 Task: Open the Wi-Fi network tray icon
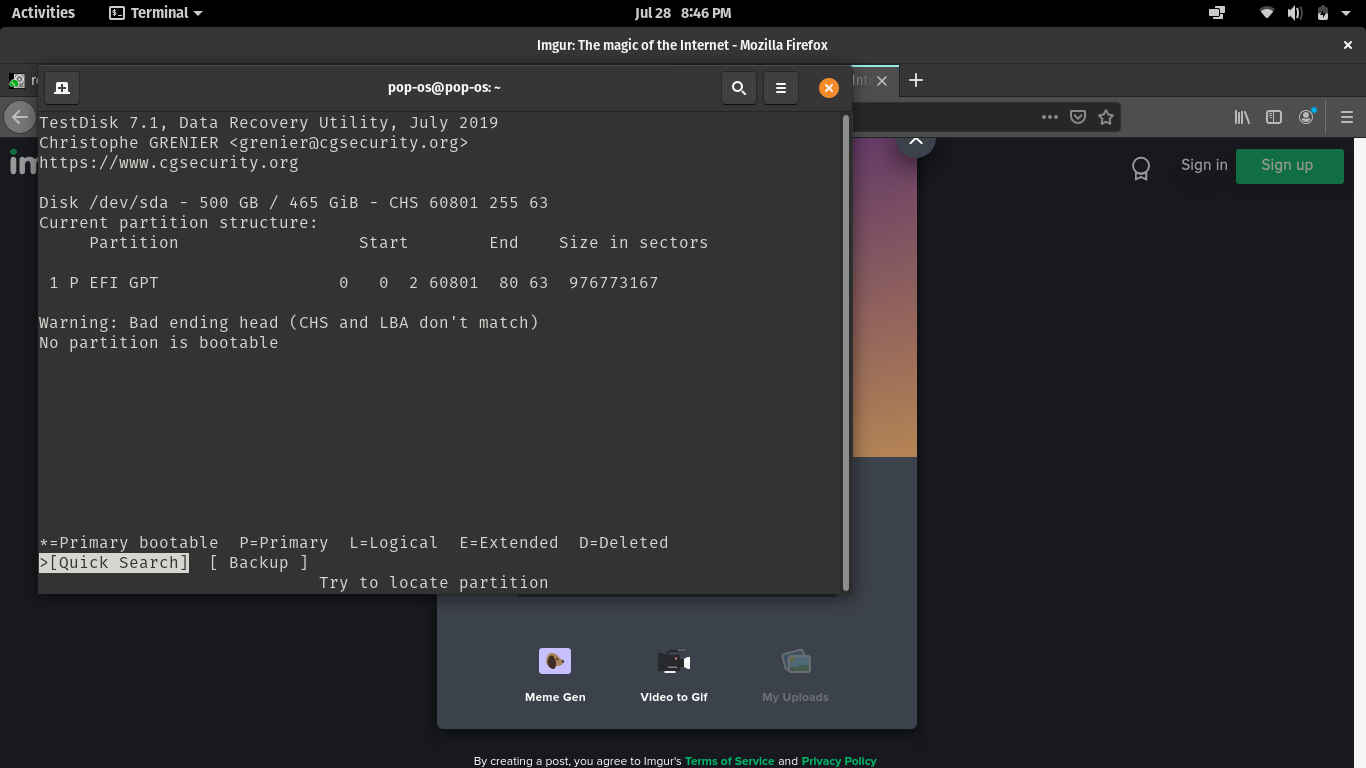click(x=1267, y=13)
